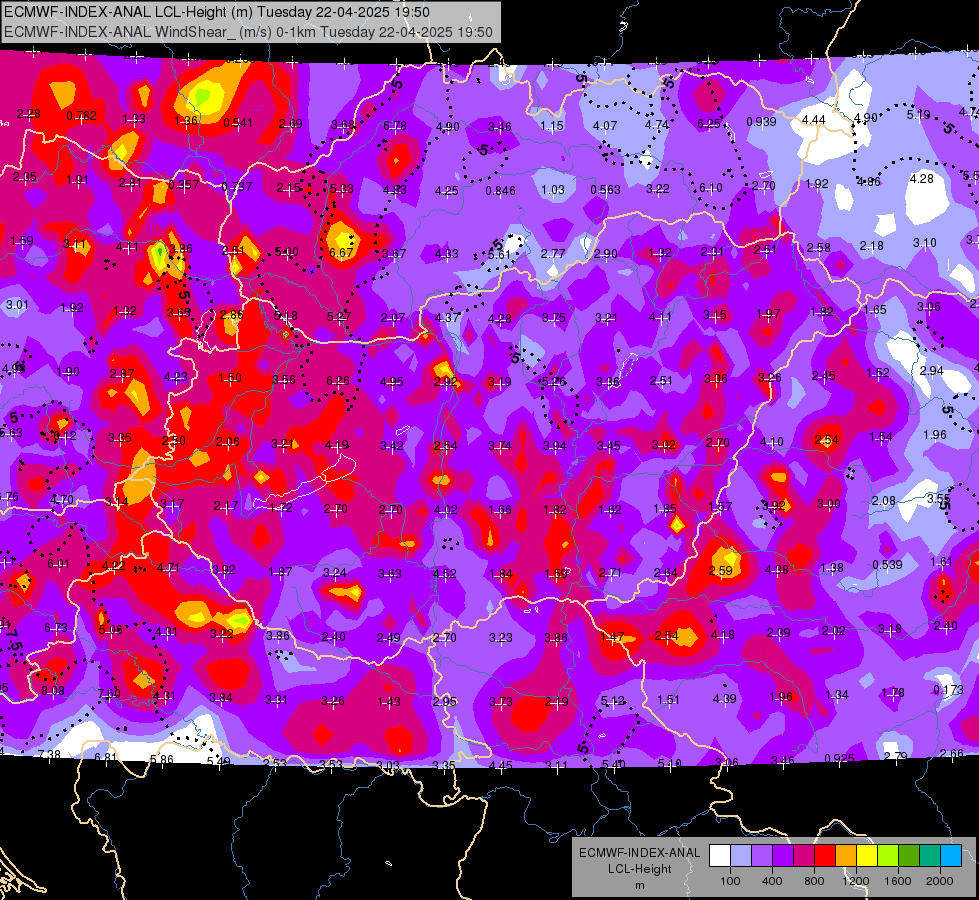This screenshot has width=979, height=900.
Task: Click the wind shear value 6.67
Action: pyautogui.click(x=341, y=253)
